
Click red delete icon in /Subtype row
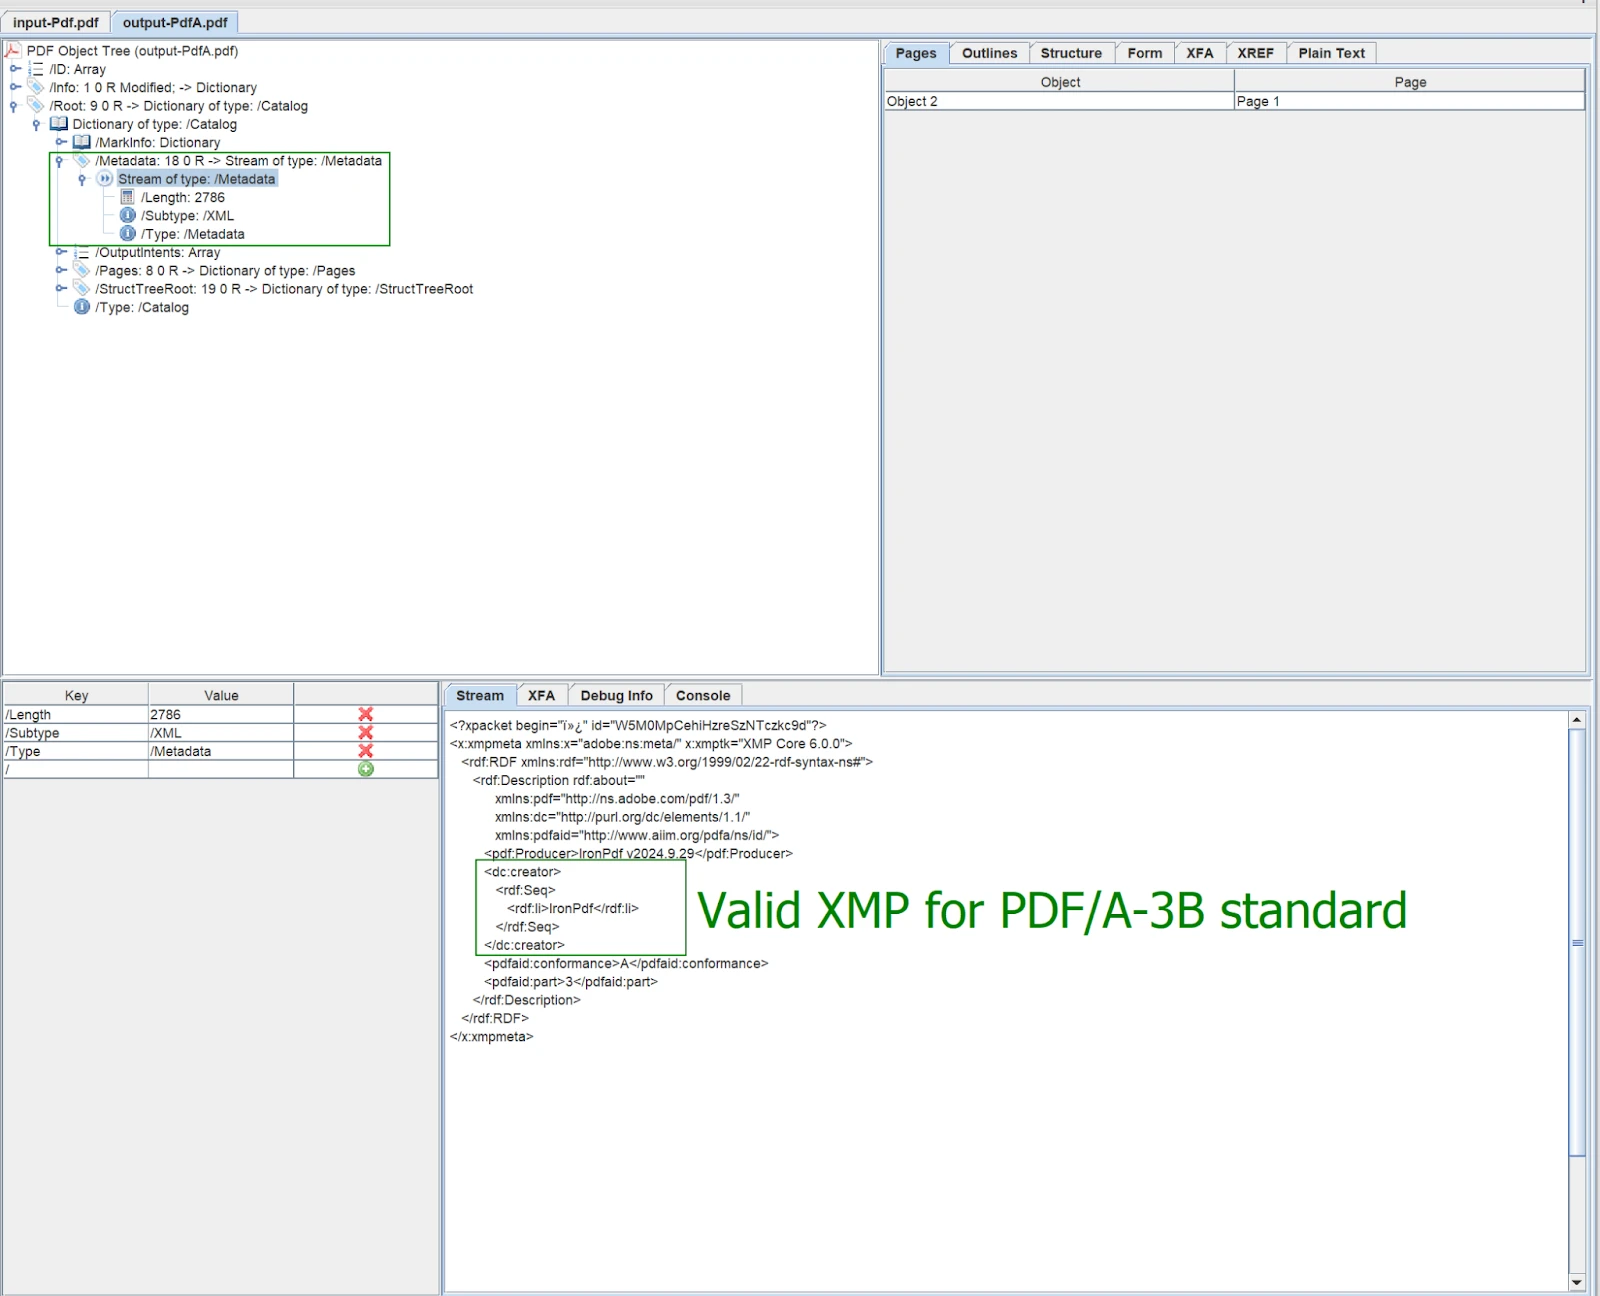(x=365, y=733)
